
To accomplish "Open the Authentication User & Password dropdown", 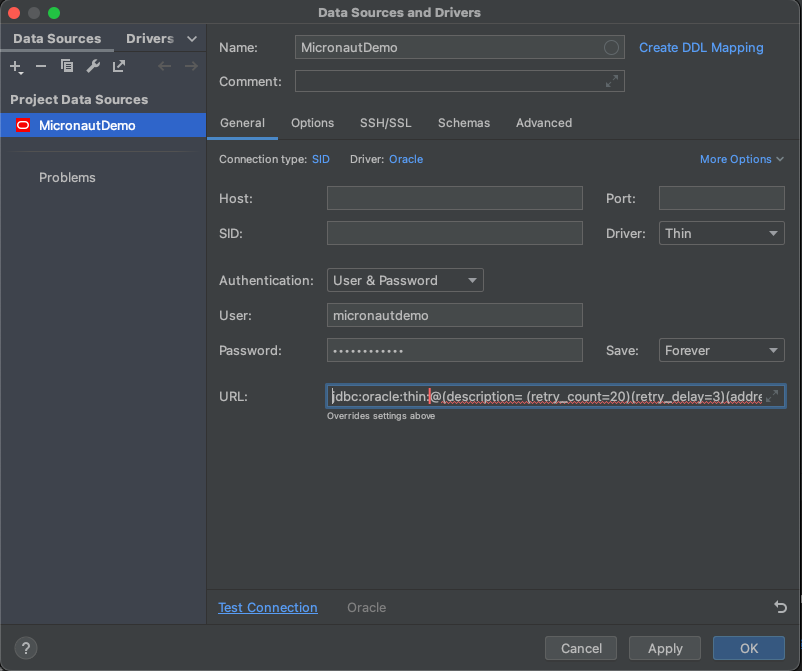I will point(405,280).
